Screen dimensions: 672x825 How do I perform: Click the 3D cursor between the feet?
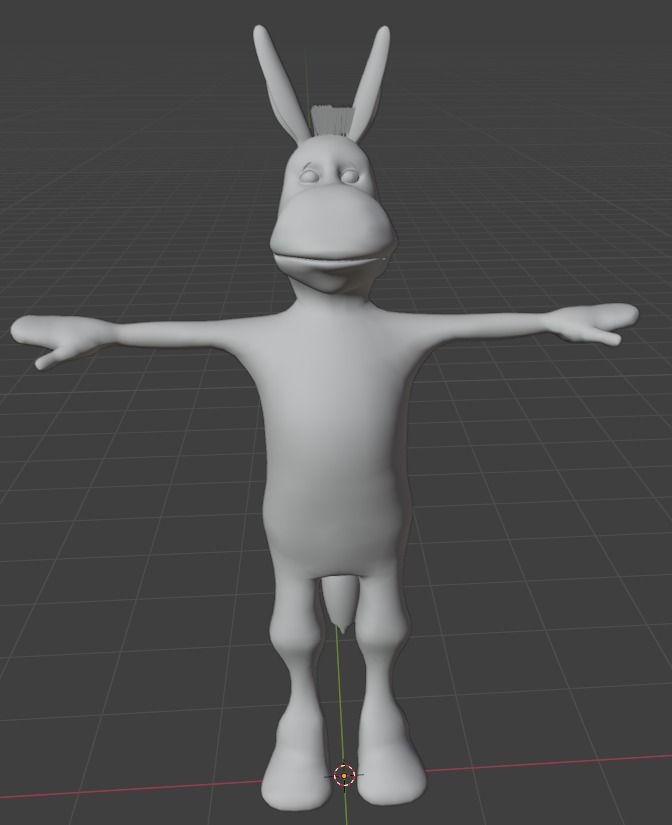(x=345, y=776)
